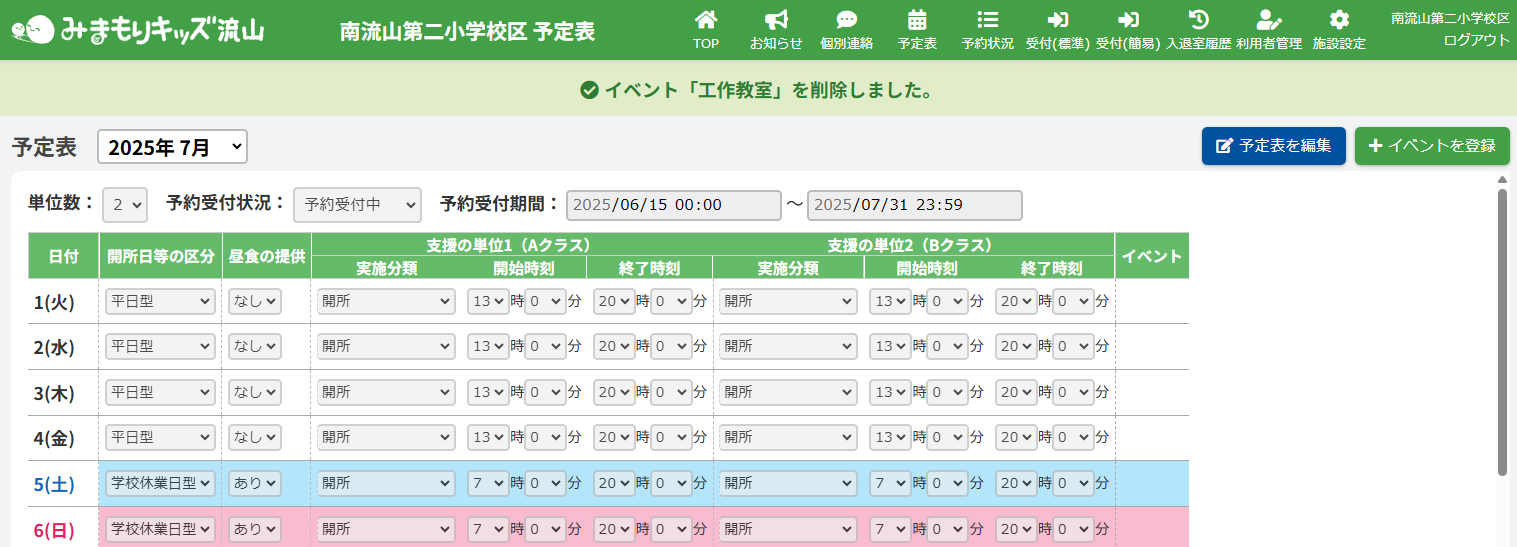The image size is (1517, 547).
Task: Click the イベントを登録 button
Action: coord(1431,146)
